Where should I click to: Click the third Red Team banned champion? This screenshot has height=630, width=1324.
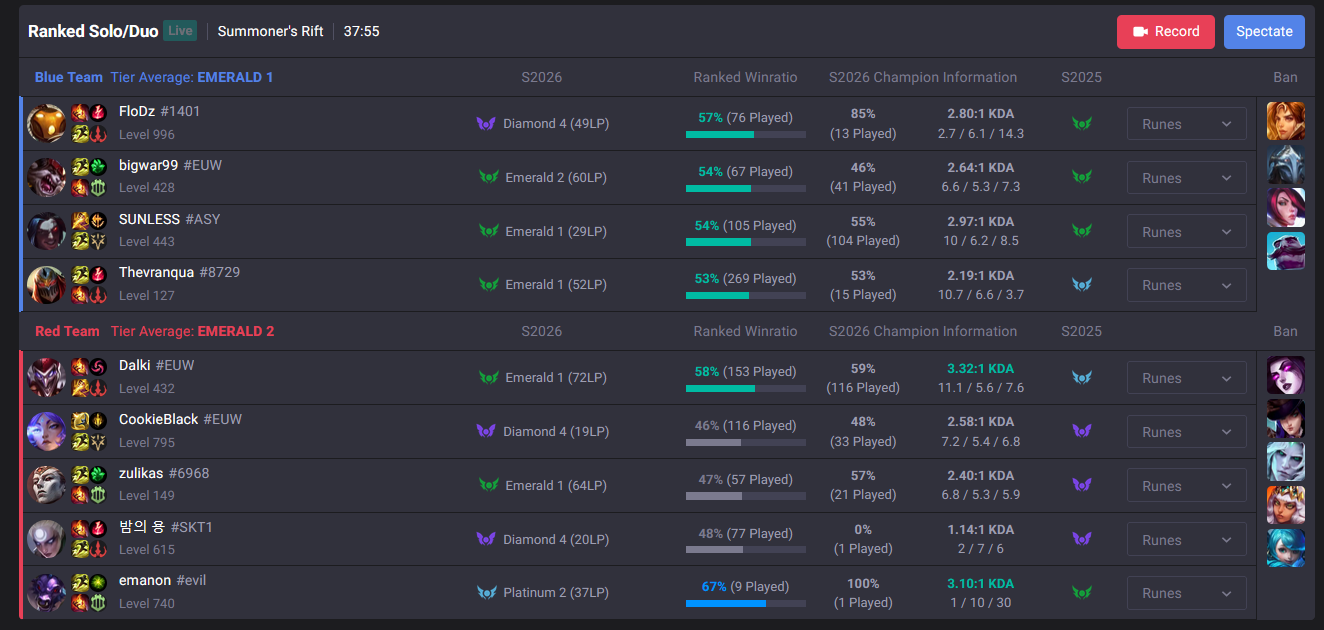1286,461
